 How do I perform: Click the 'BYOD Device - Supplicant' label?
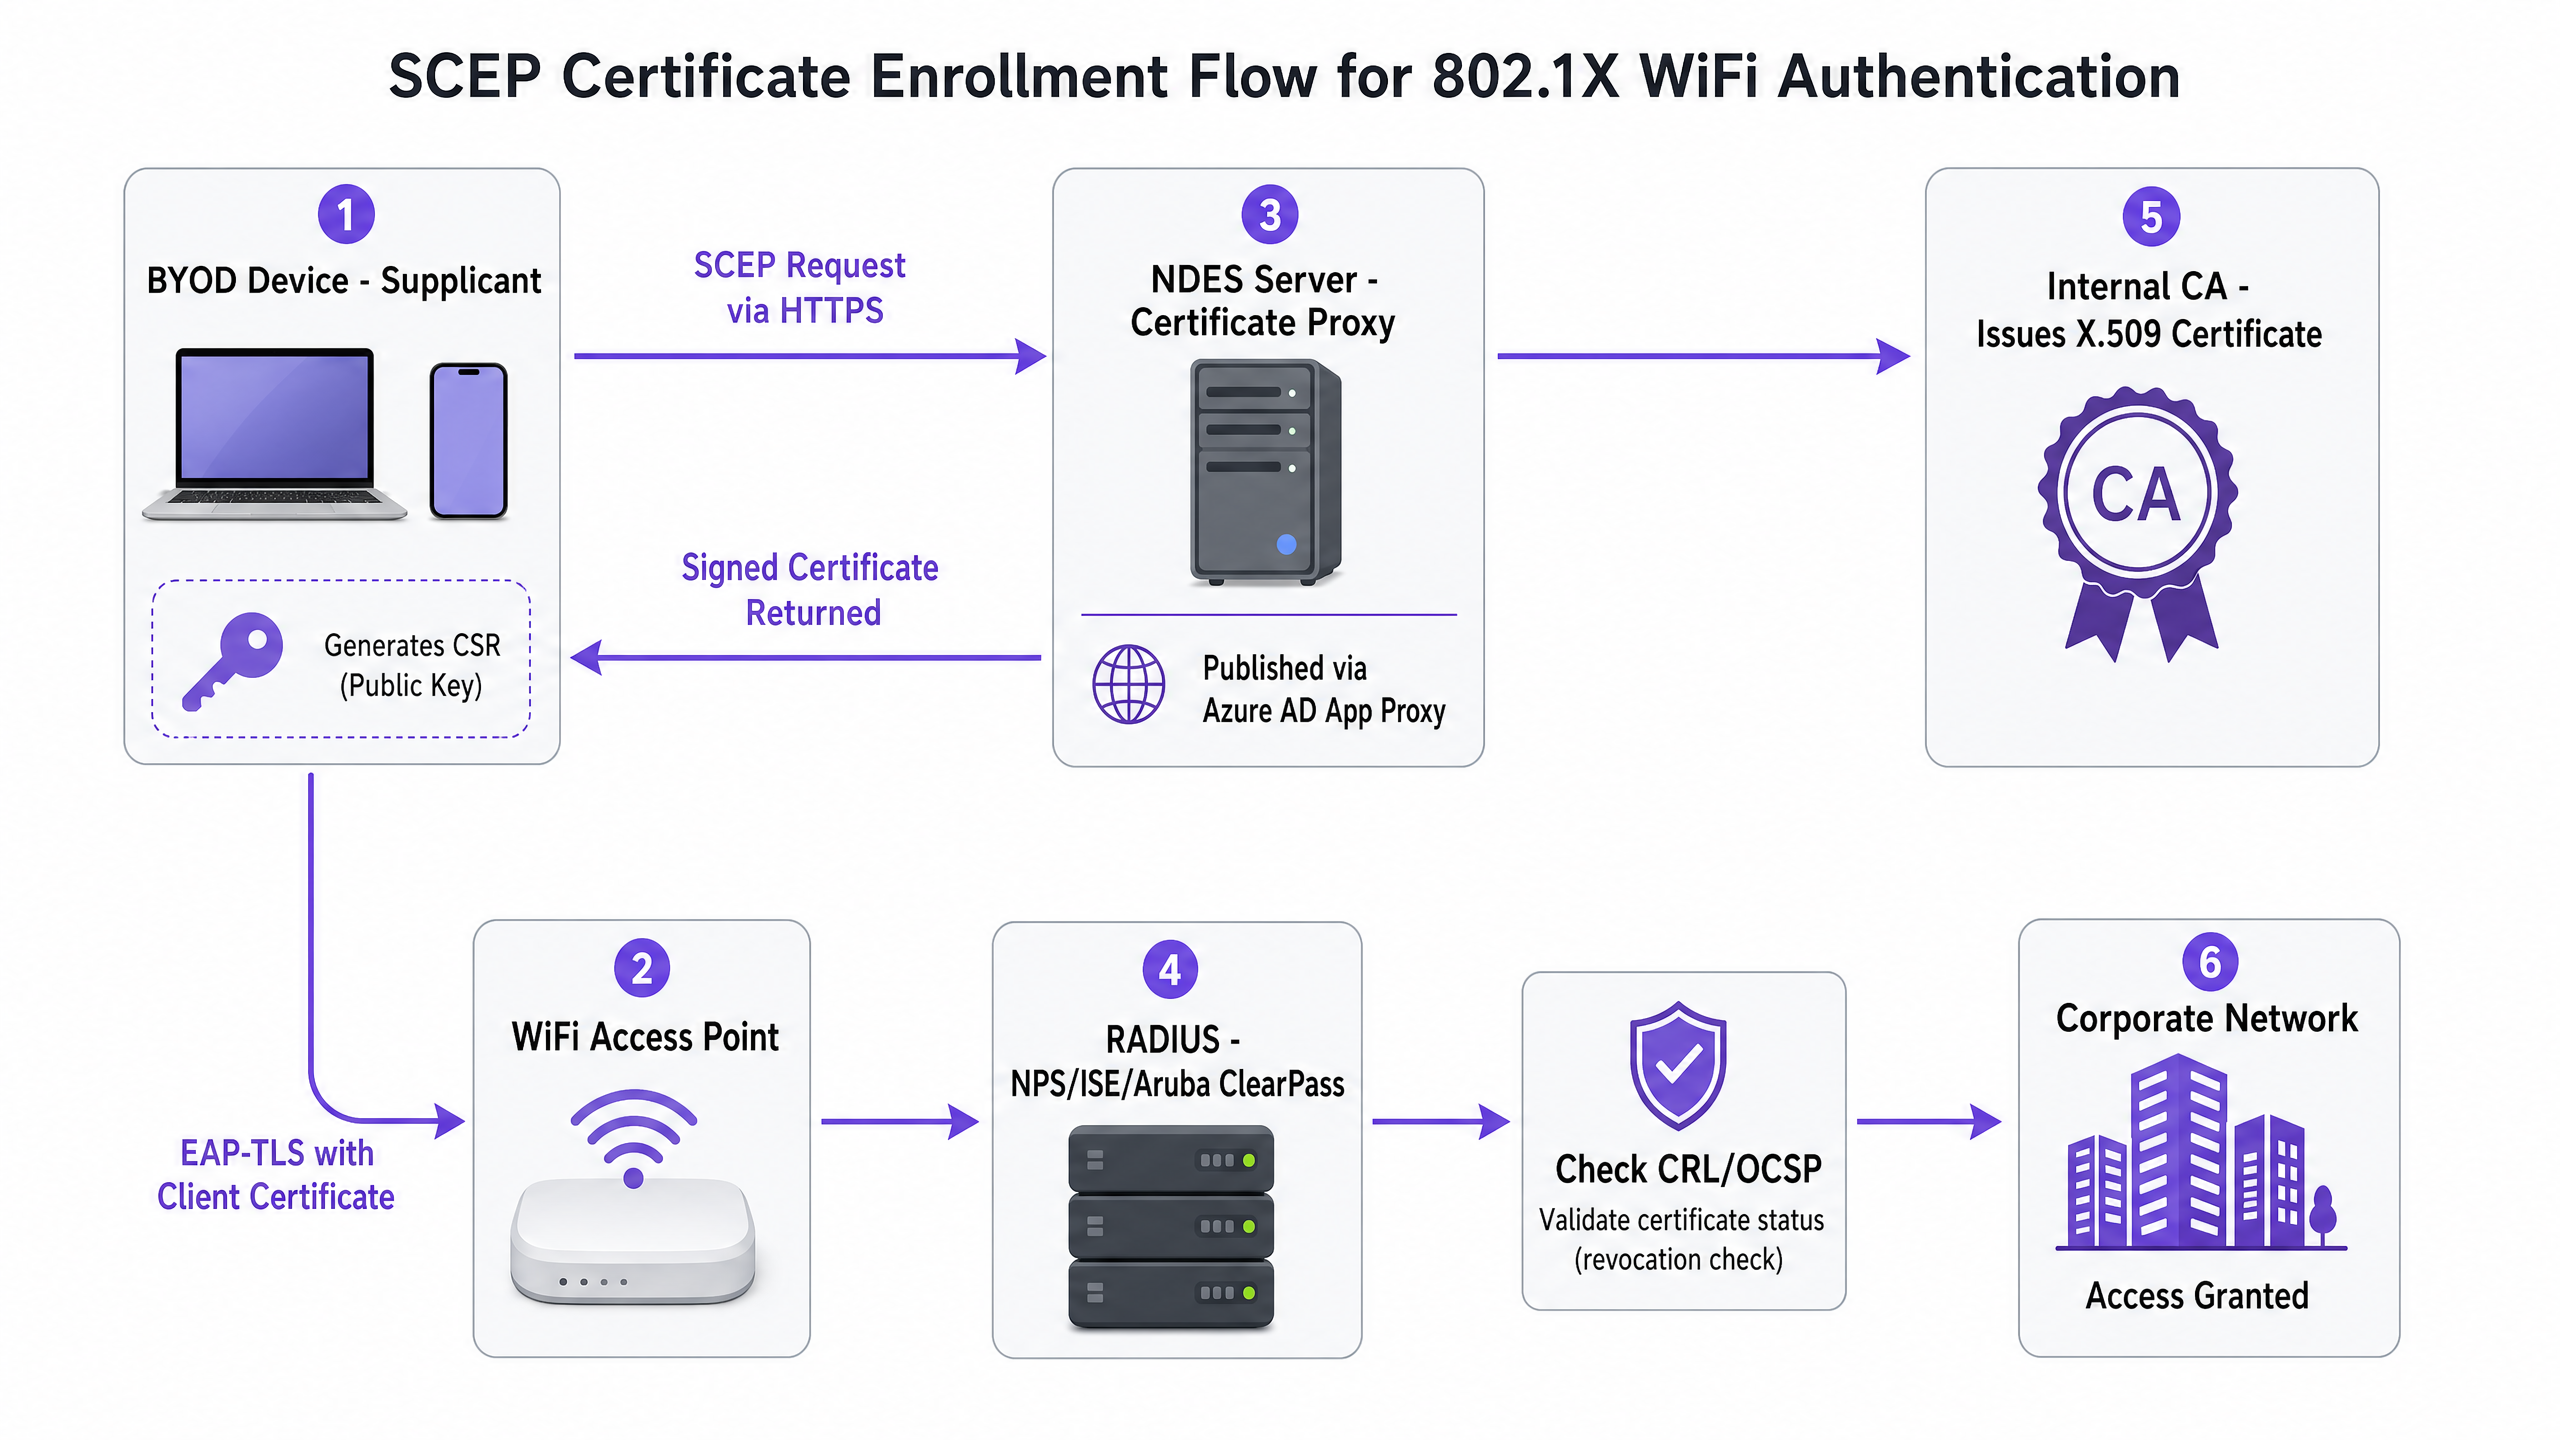(344, 281)
